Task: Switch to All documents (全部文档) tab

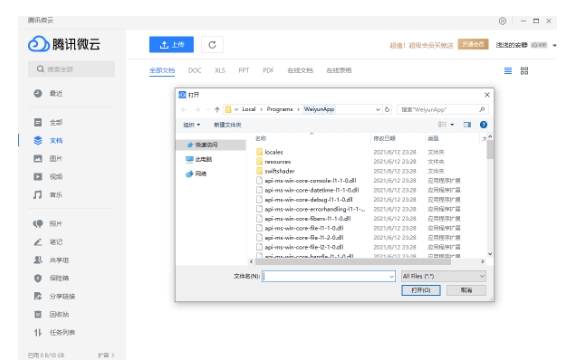Action: (162, 70)
